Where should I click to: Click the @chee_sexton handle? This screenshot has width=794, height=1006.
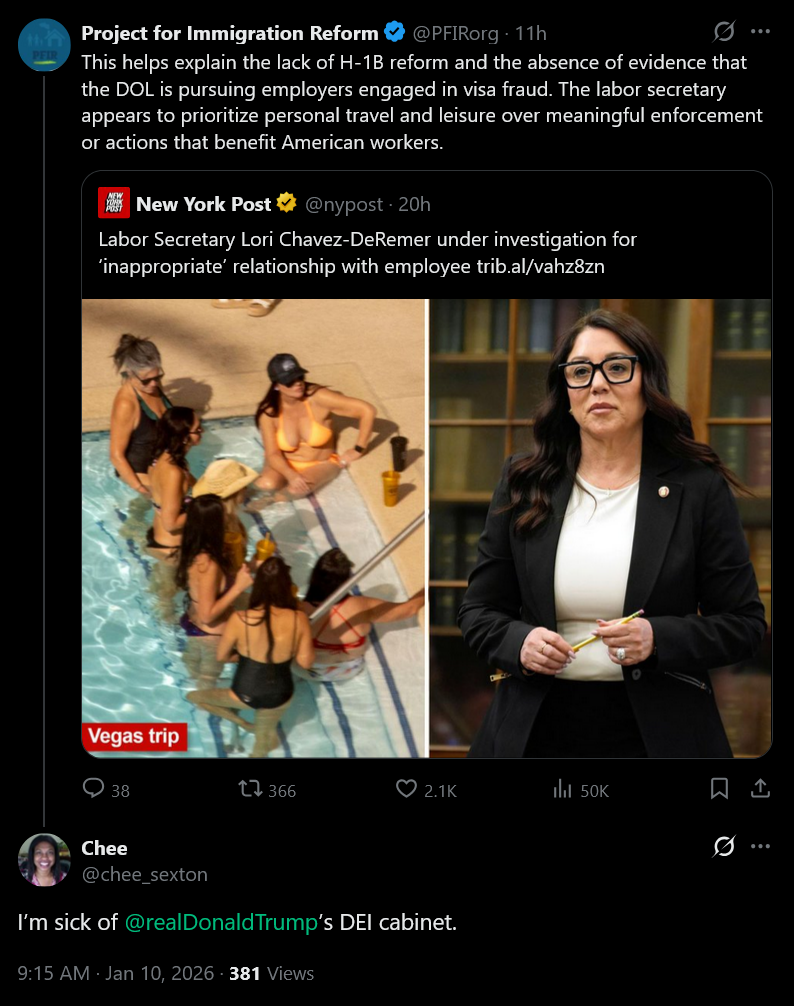pyautogui.click(x=144, y=874)
